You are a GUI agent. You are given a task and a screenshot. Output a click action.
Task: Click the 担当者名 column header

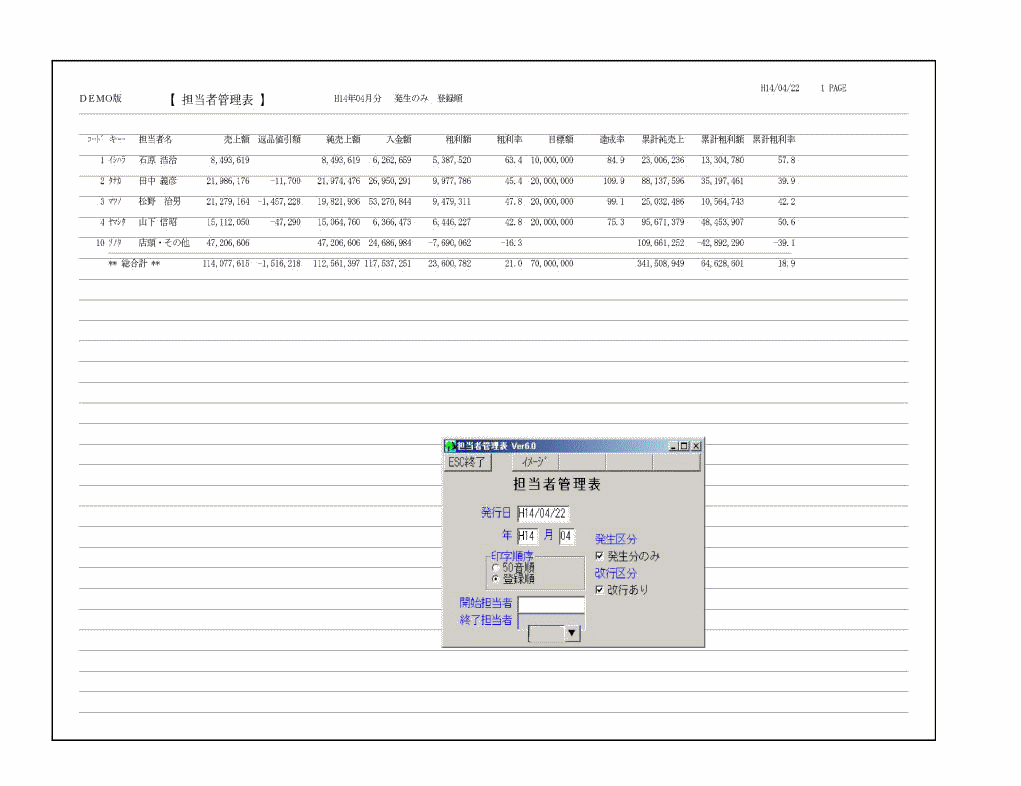point(156,139)
